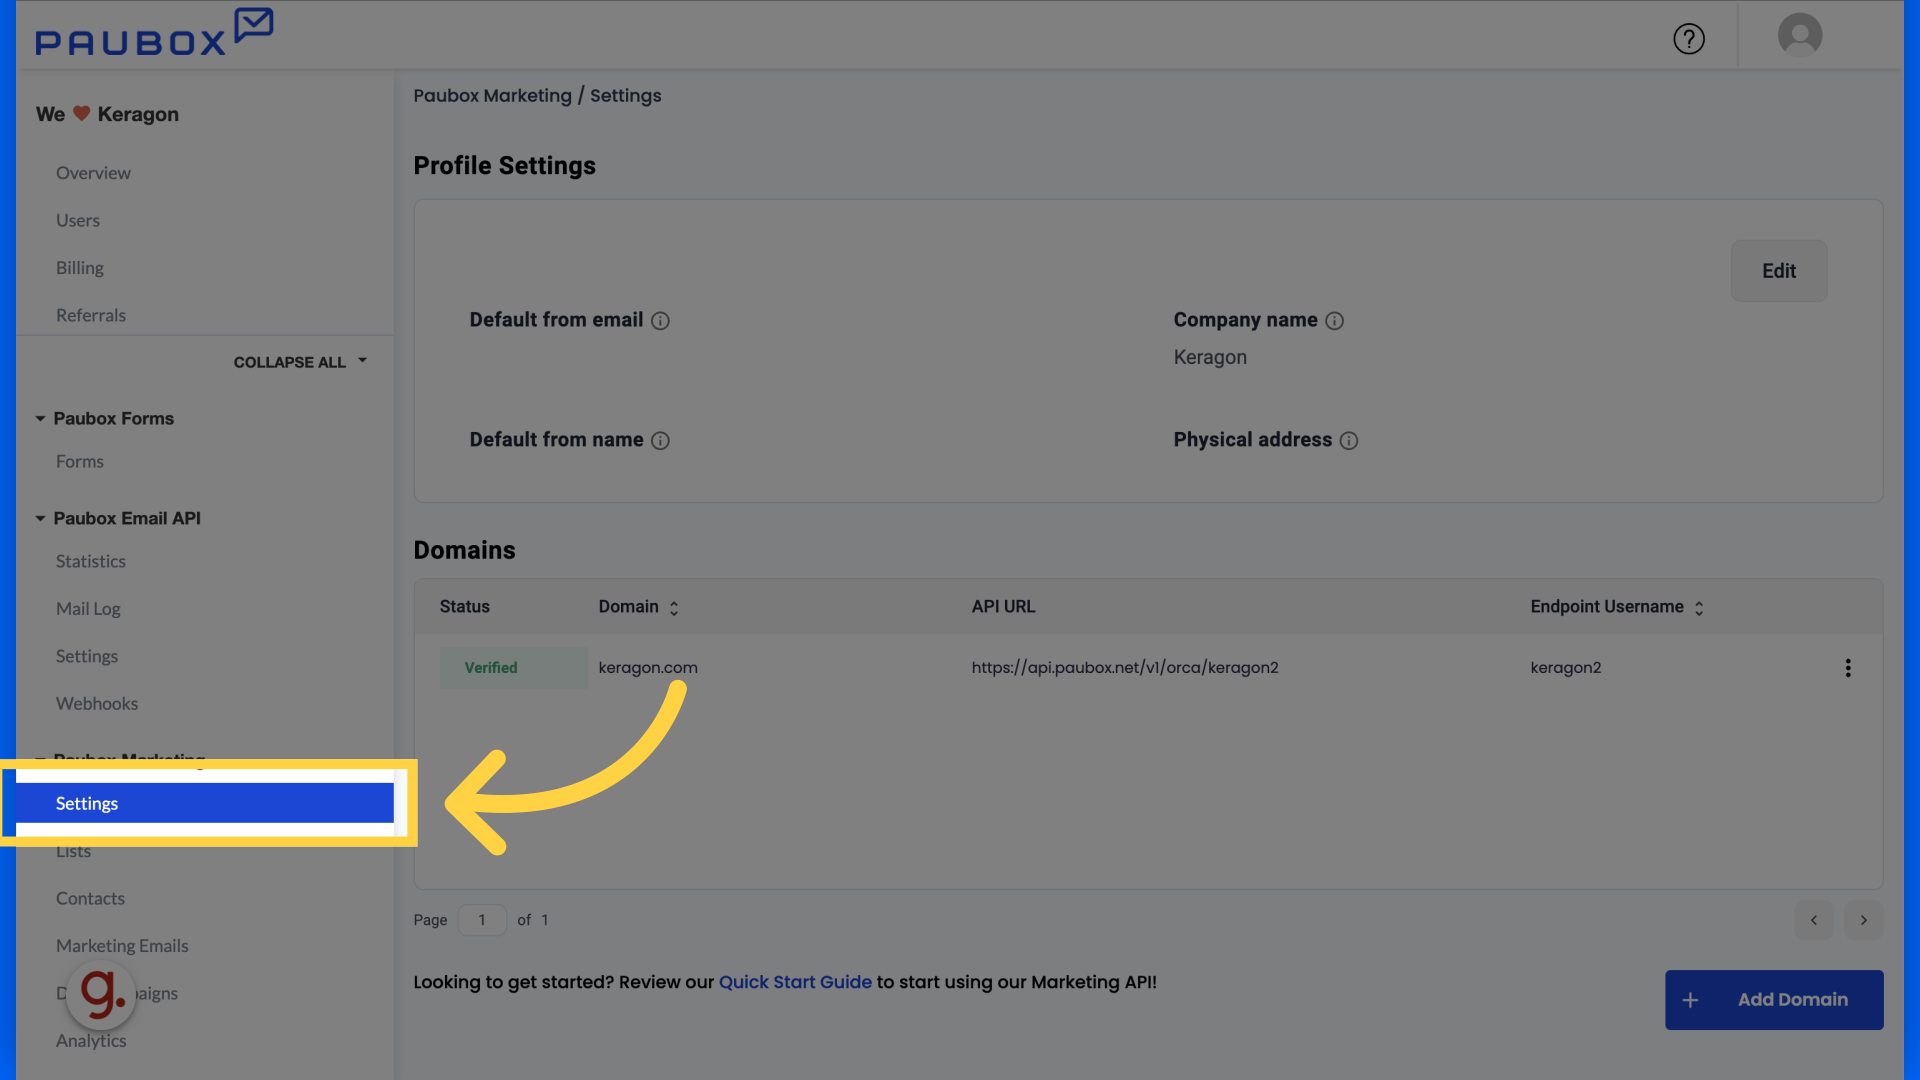This screenshot has width=1920, height=1080.
Task: Click Paubox Marketing in the breadcrumb
Action: [492, 96]
